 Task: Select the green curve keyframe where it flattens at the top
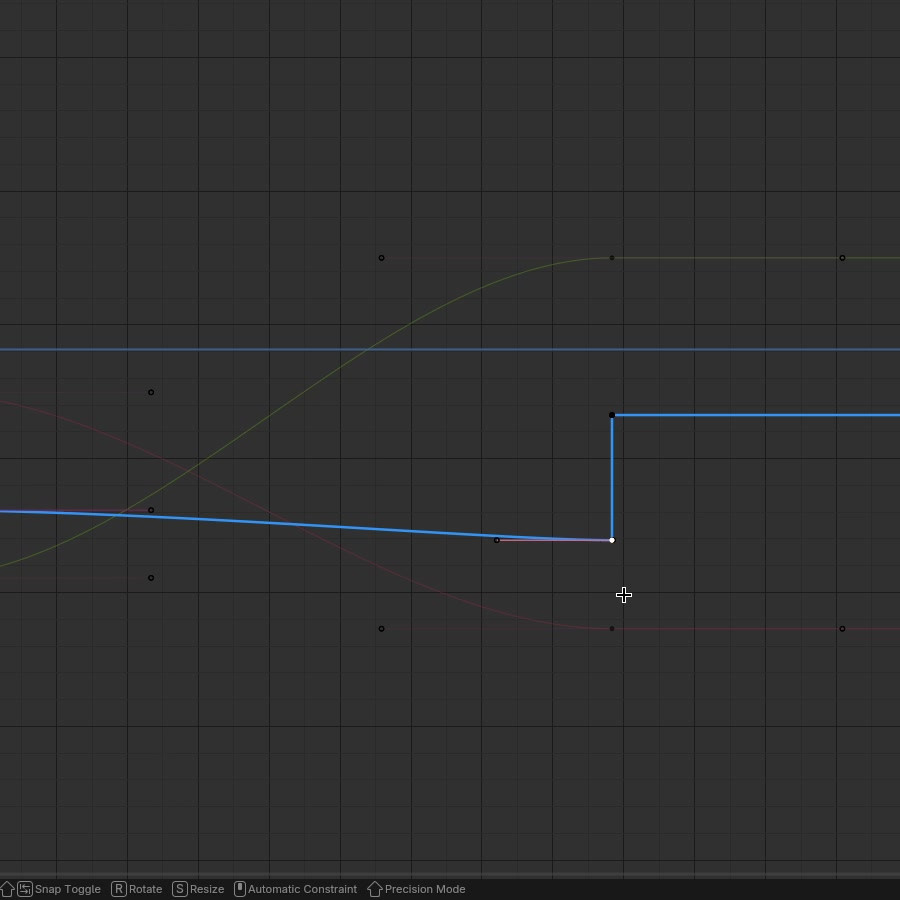coord(612,258)
